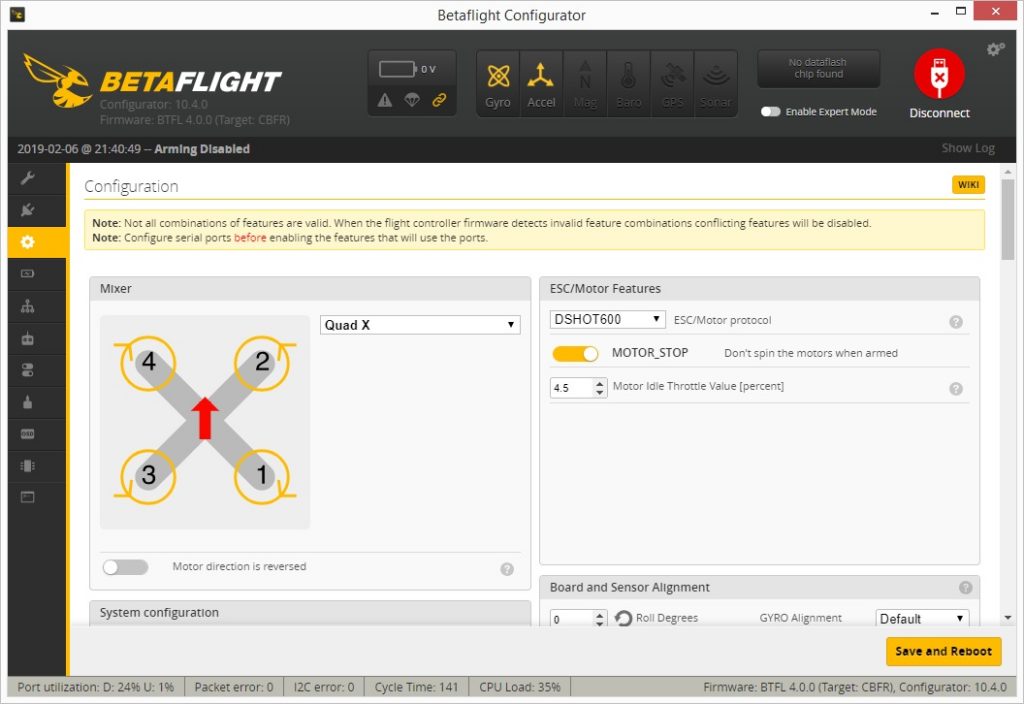Toggle Enable Expert Mode switch

pos(771,112)
